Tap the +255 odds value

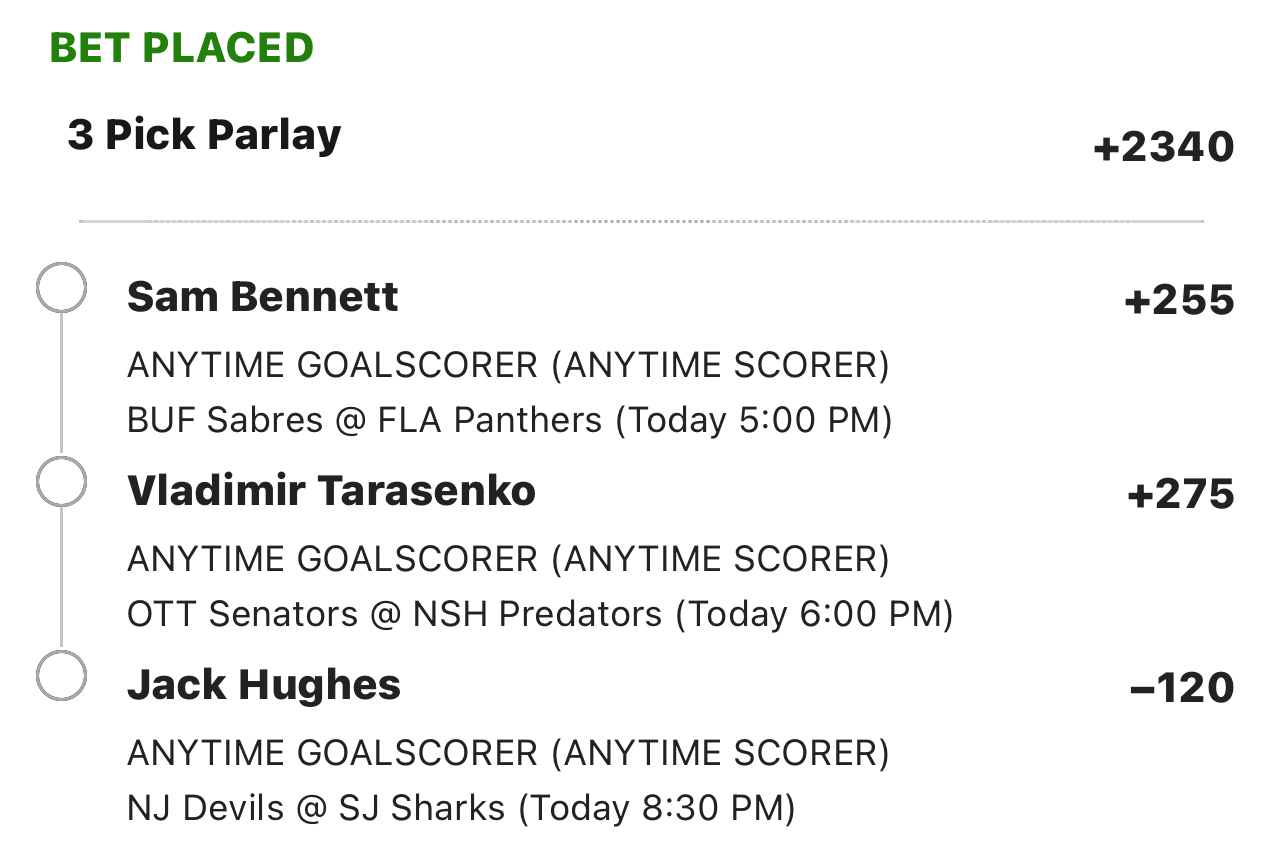pos(1179,301)
